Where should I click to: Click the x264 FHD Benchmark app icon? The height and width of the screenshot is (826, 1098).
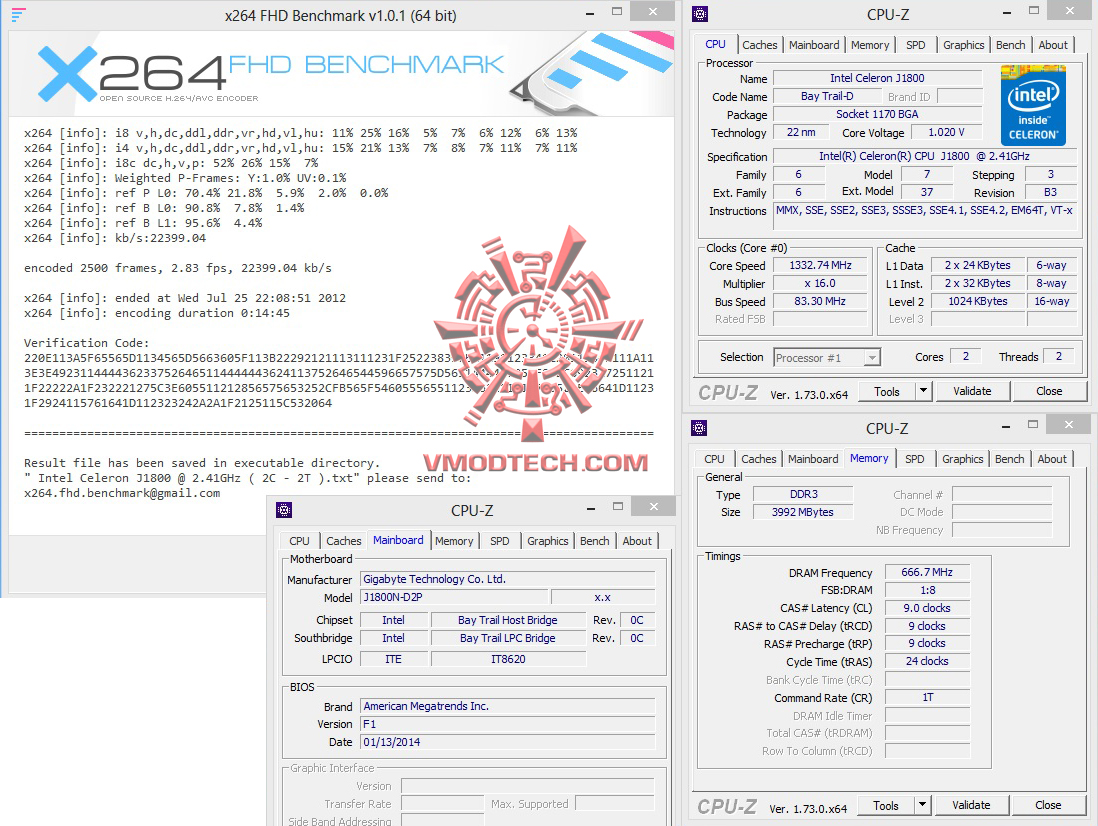19,15
